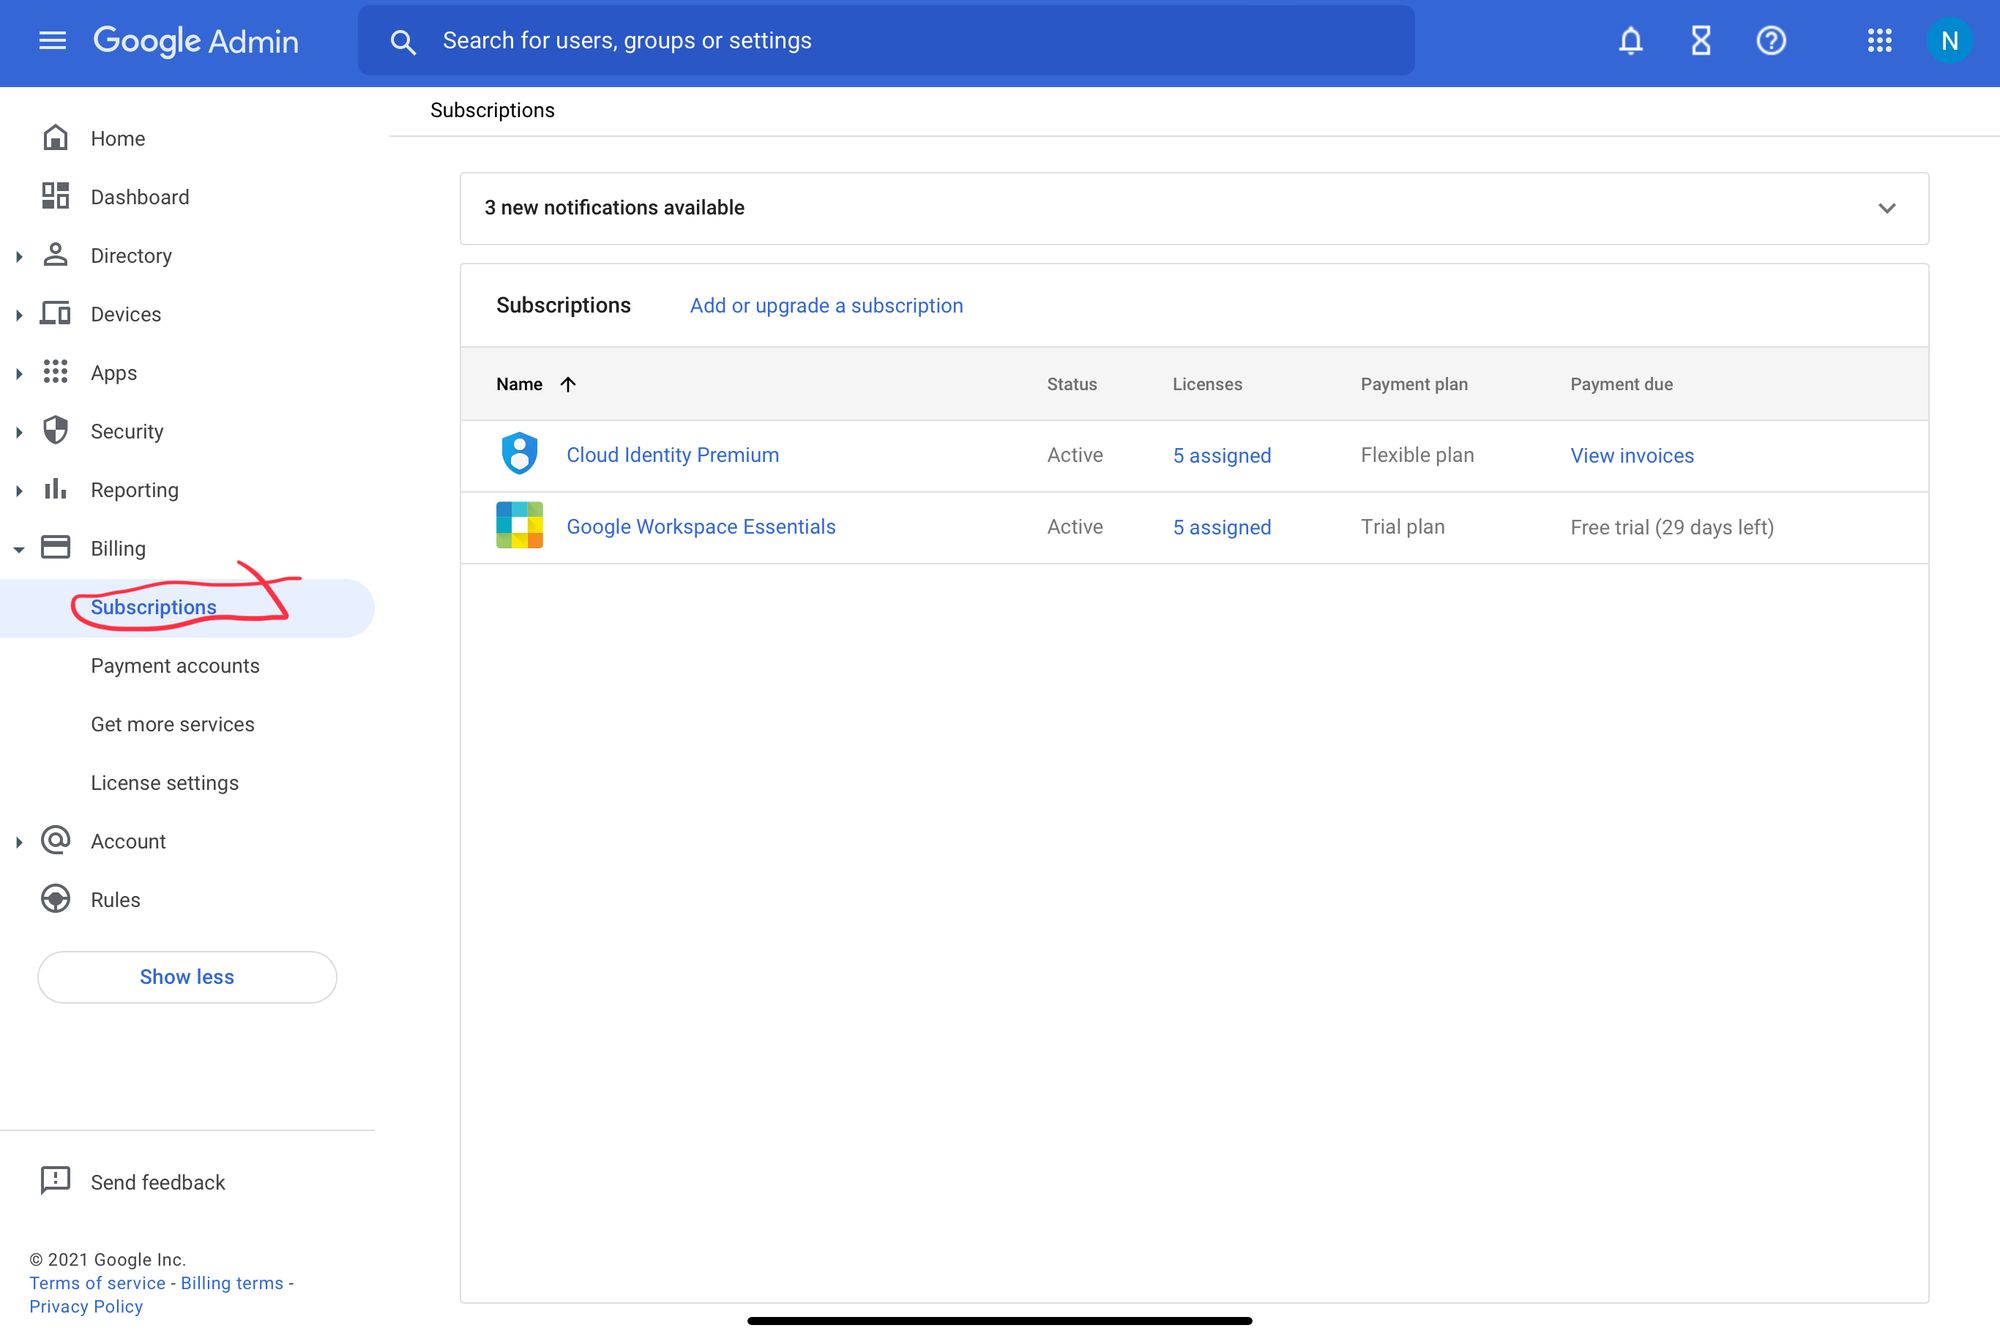The width and height of the screenshot is (2000, 1336).
Task: Click the Payment plan column header
Action: pyautogui.click(x=1414, y=384)
